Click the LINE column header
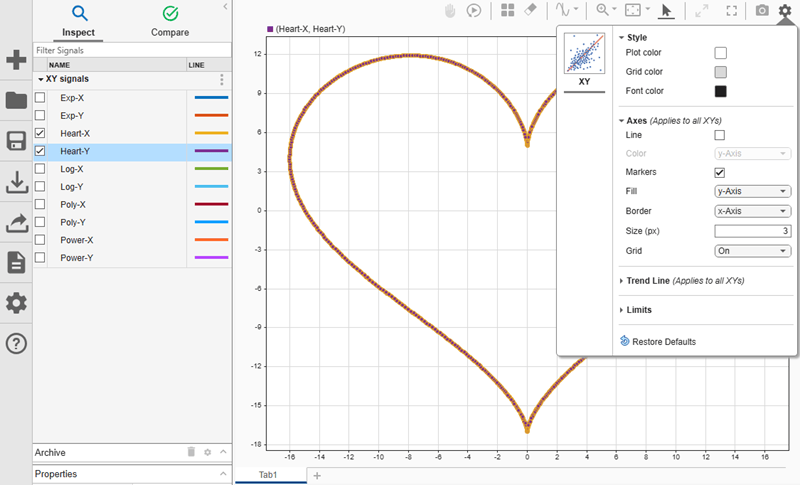The height and width of the screenshot is (485, 800). pos(209,65)
